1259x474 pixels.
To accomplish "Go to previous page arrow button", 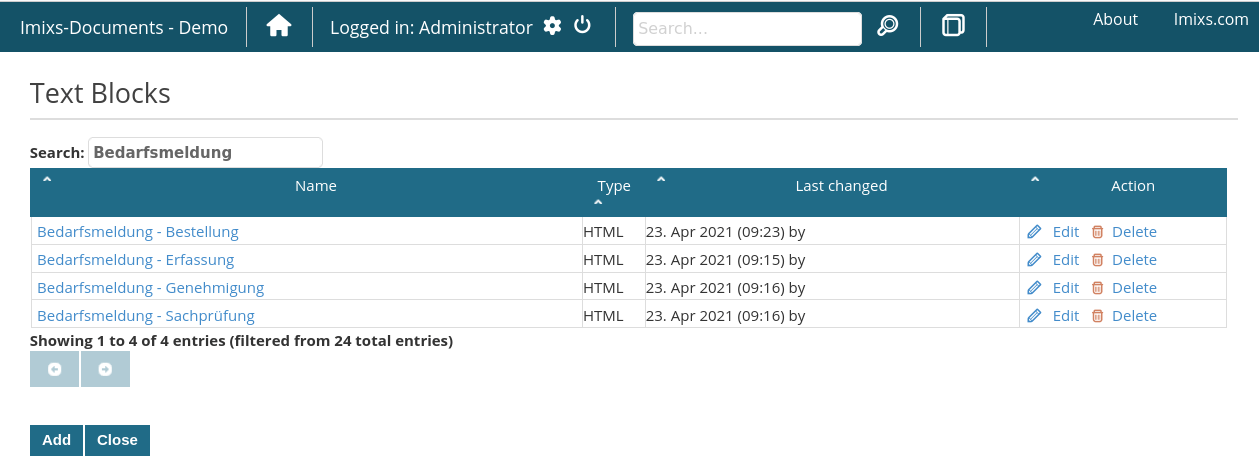I will (54, 369).
